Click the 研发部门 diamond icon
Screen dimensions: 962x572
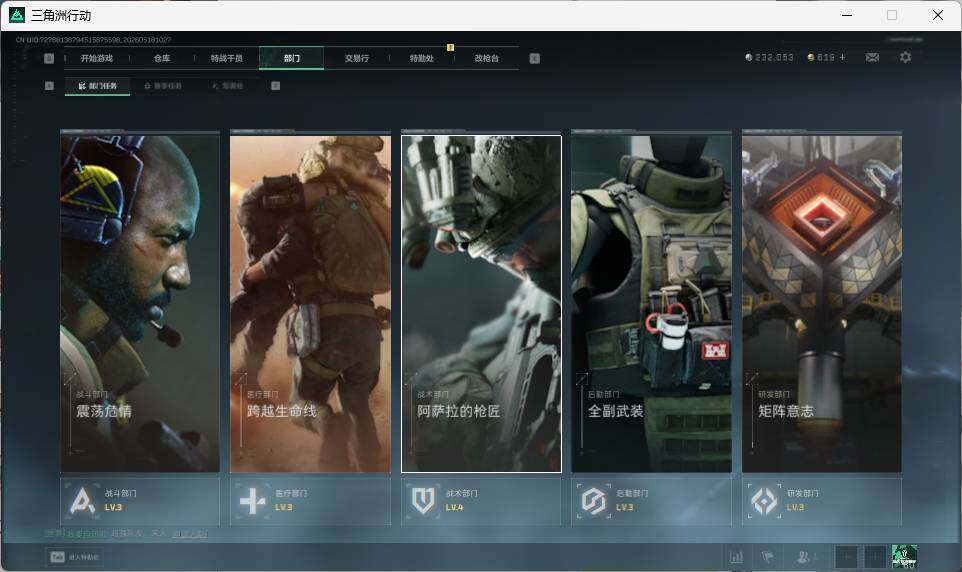[764, 501]
